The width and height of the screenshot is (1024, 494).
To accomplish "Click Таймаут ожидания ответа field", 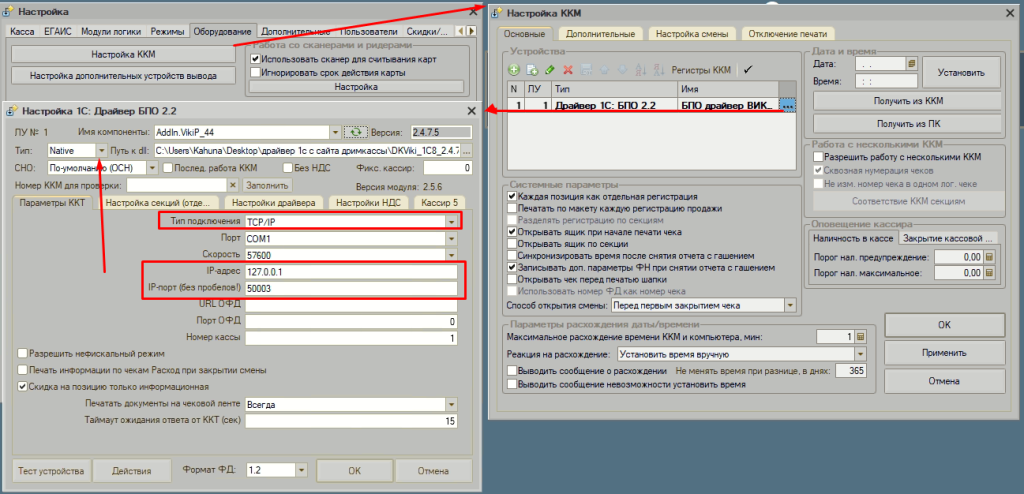I will pos(351,421).
